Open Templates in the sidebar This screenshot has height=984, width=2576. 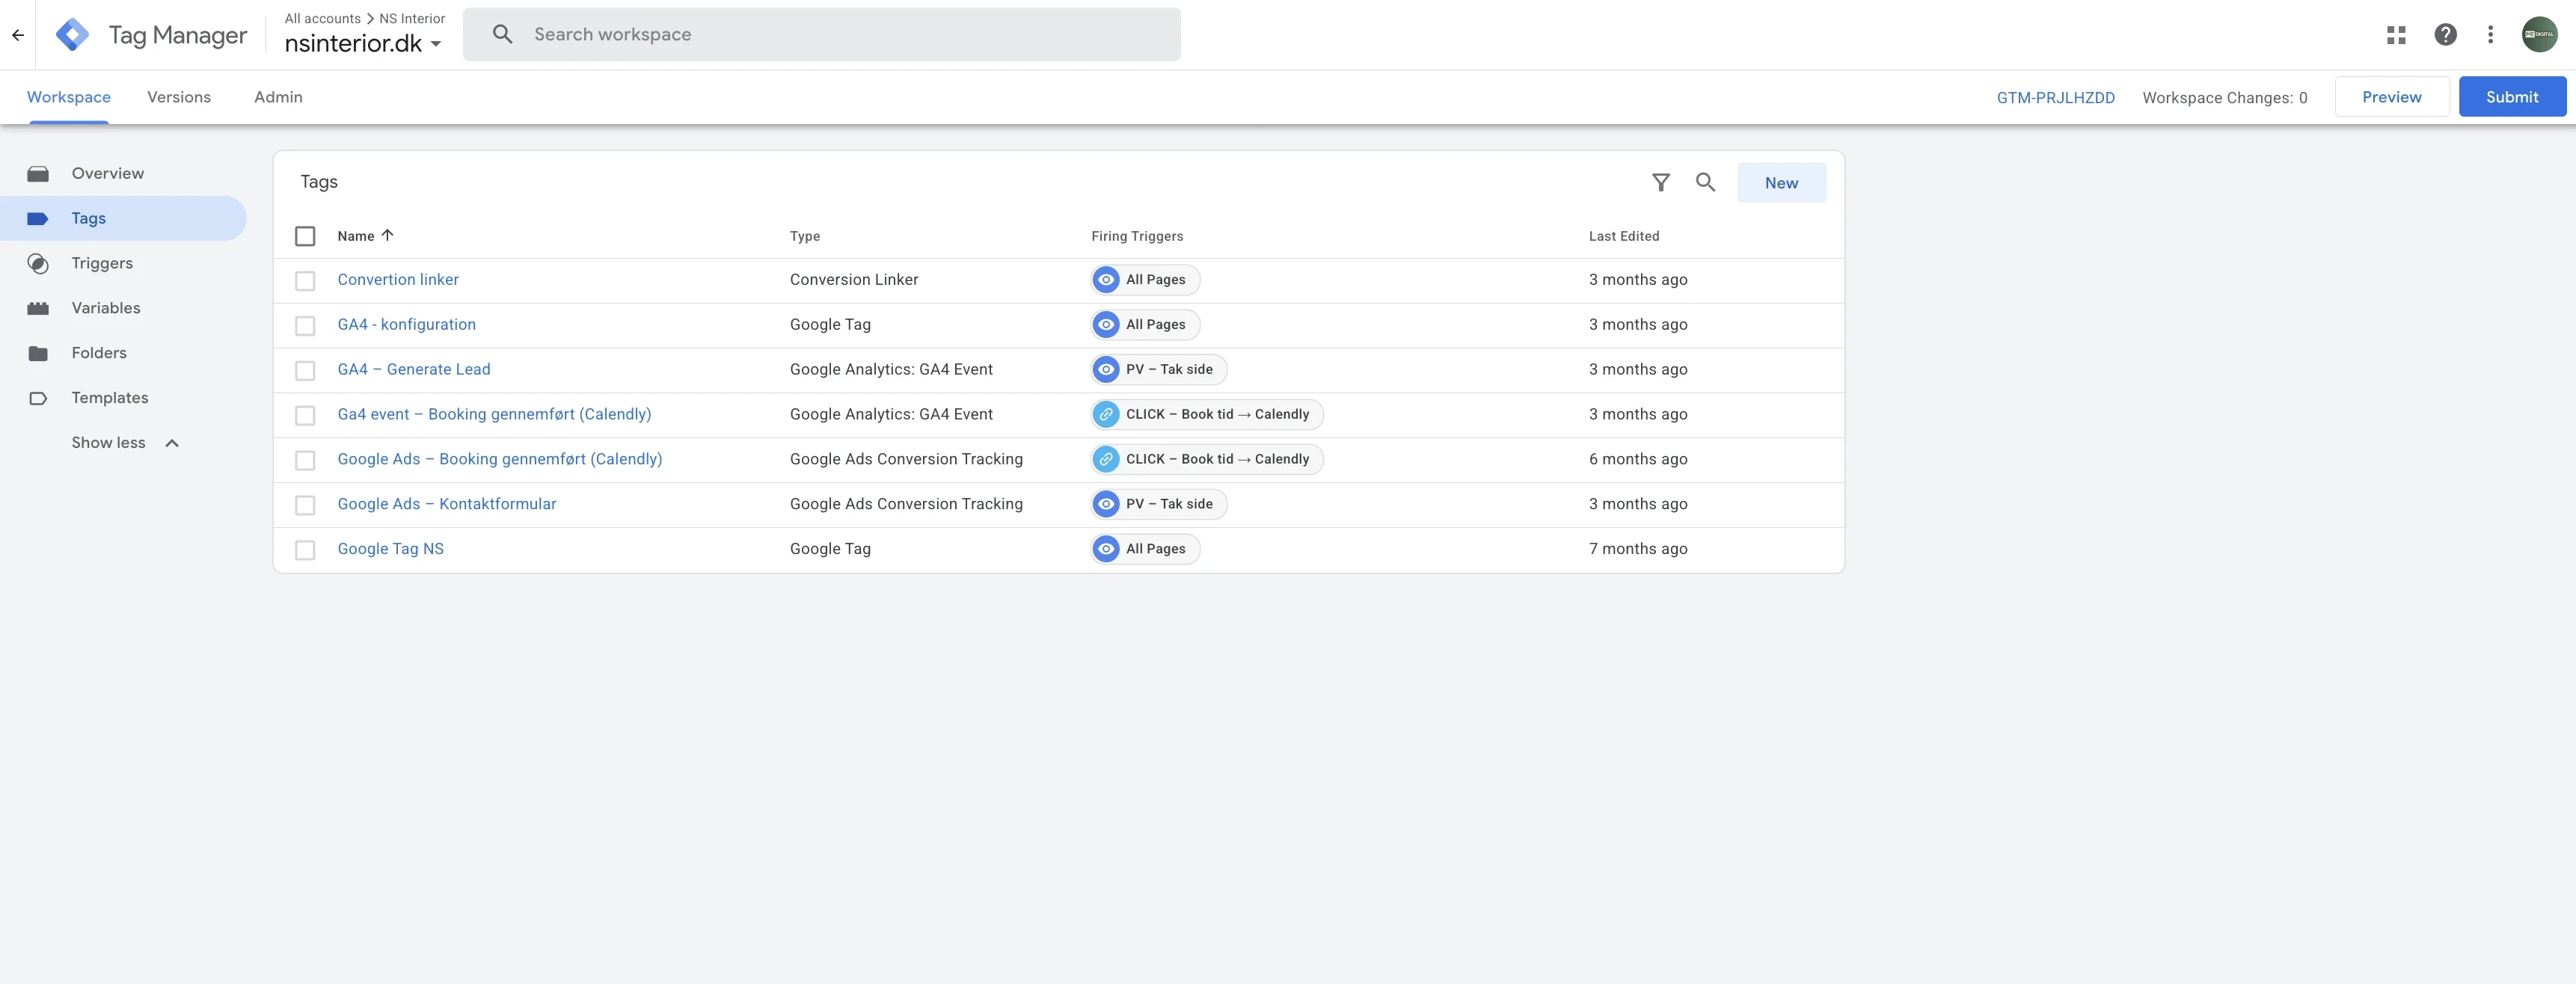(x=110, y=398)
